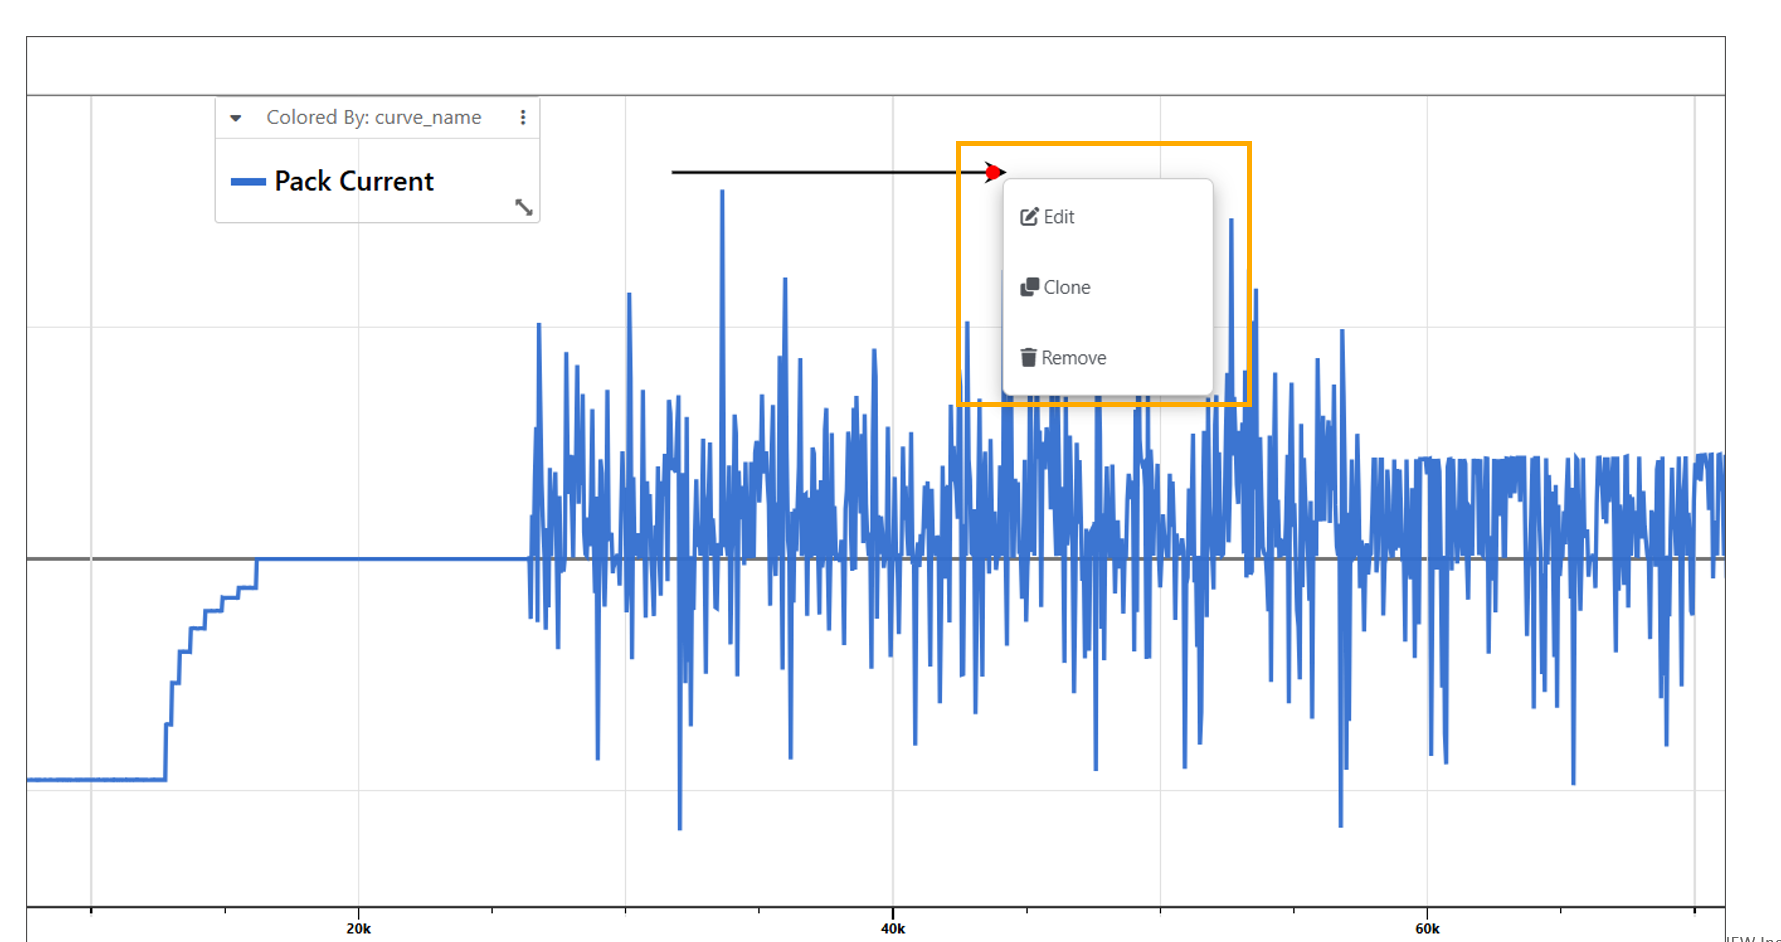Click the 'Colored By: curve_name' legend header
1781x942 pixels.
tap(373, 118)
